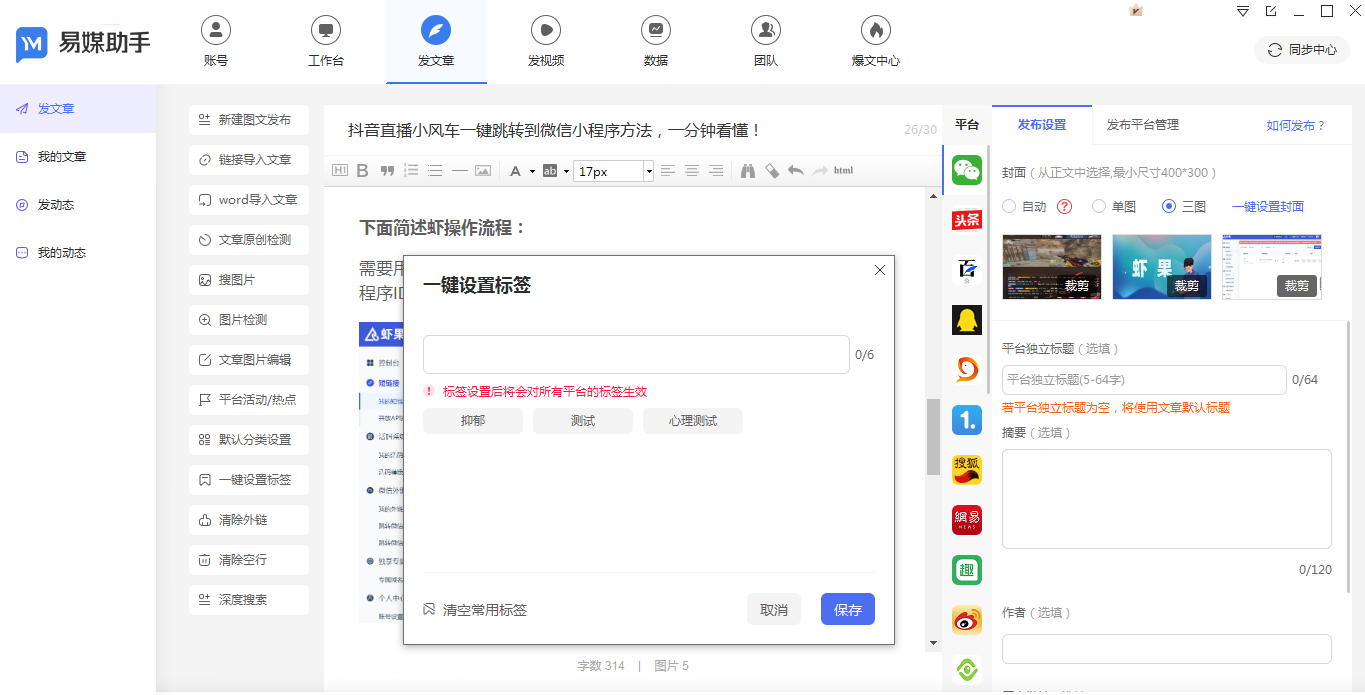This screenshot has height=695, width=1365.
Task: Click 新建图文发布 in the tools list
Action: pyautogui.click(x=249, y=120)
